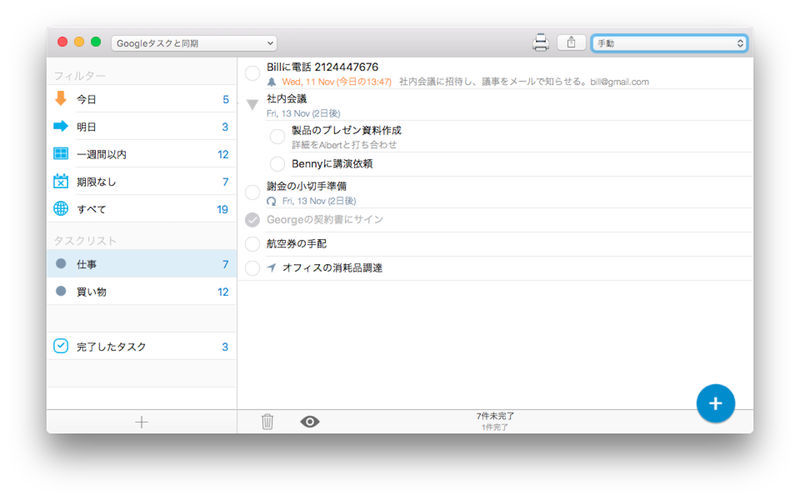
Task: Check off the 航空券の手配 task
Action: tap(252, 243)
